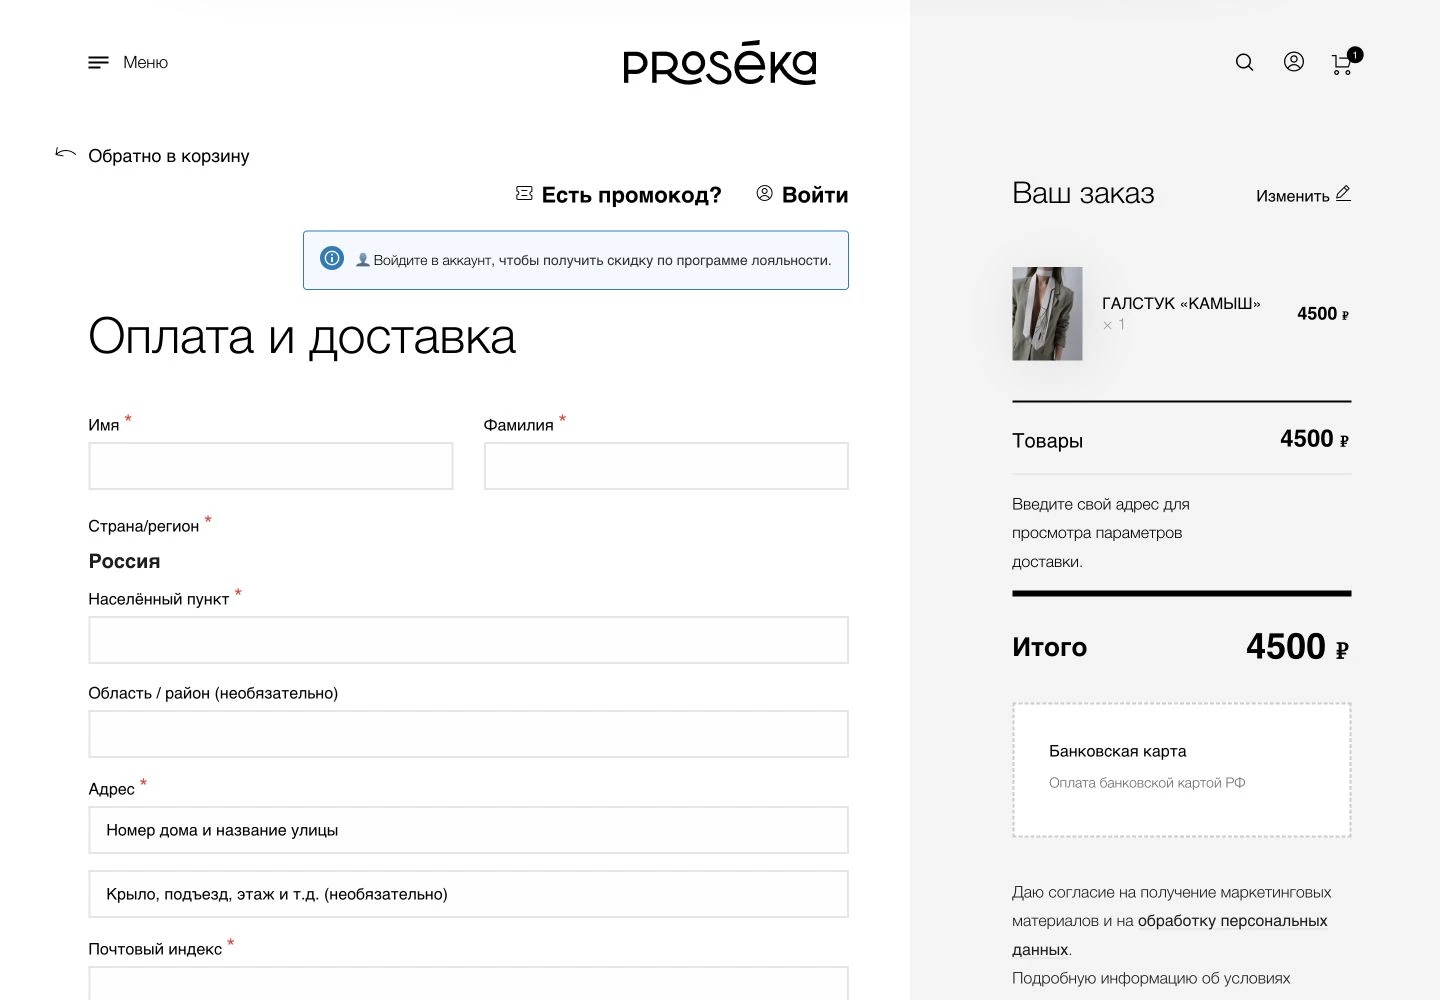This screenshot has width=1440, height=1000.
Task: Click the blue info icon in notice
Action: (x=332, y=259)
